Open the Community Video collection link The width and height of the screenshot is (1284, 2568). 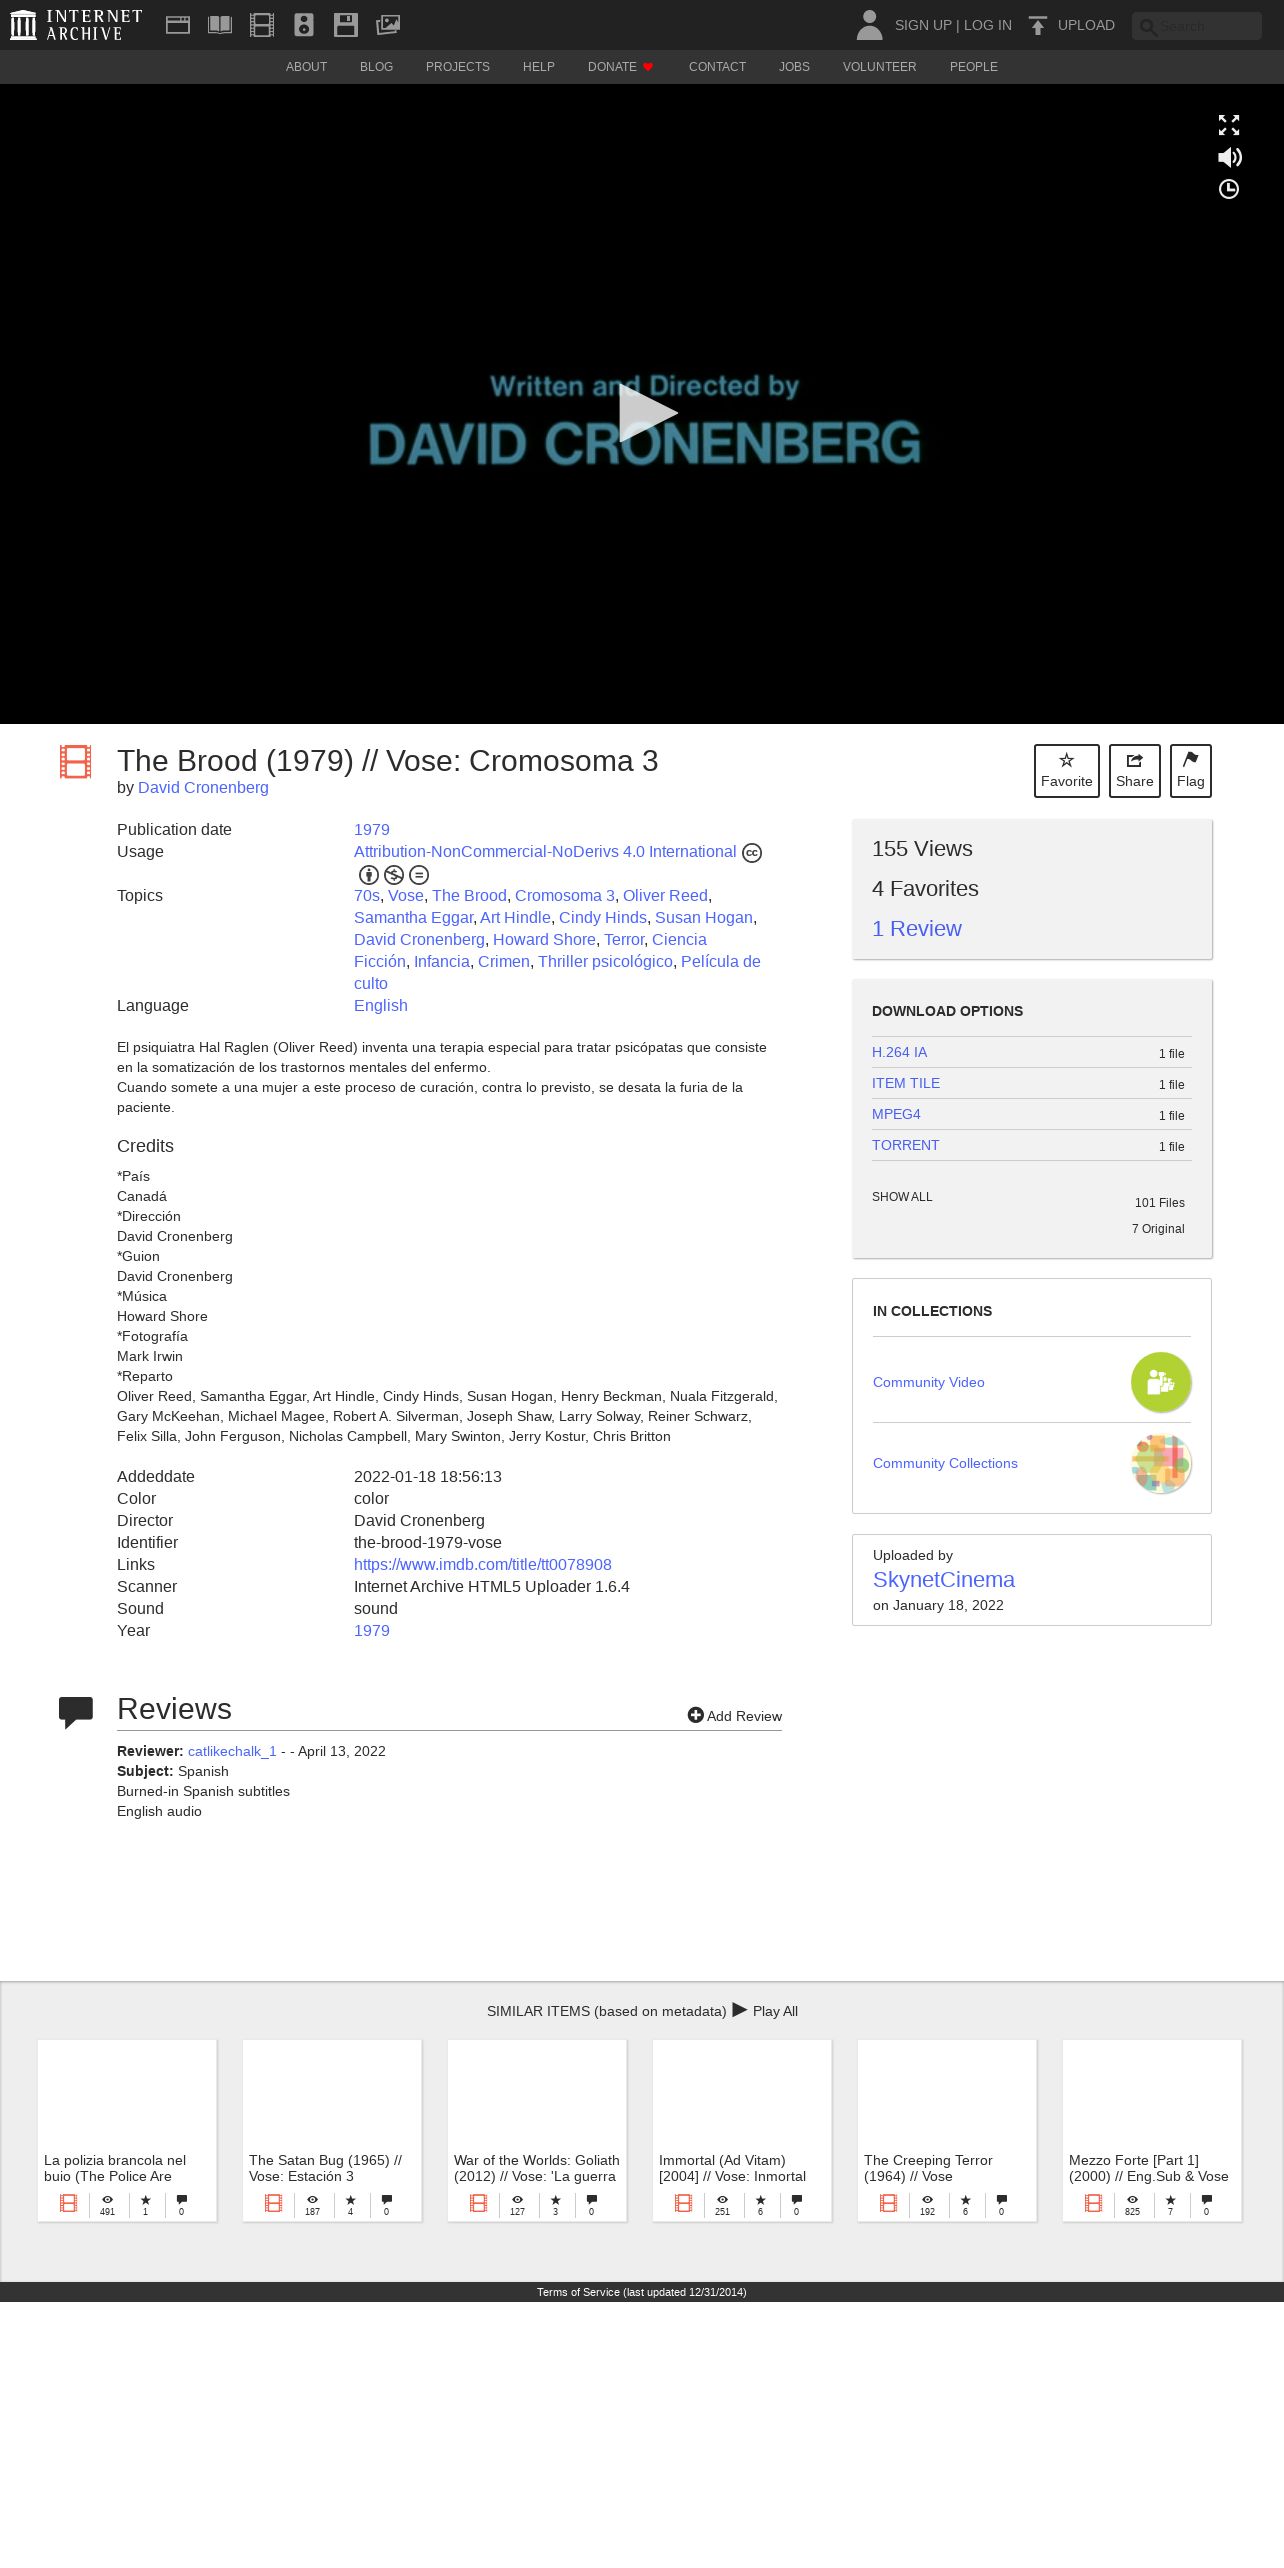pos(929,1382)
